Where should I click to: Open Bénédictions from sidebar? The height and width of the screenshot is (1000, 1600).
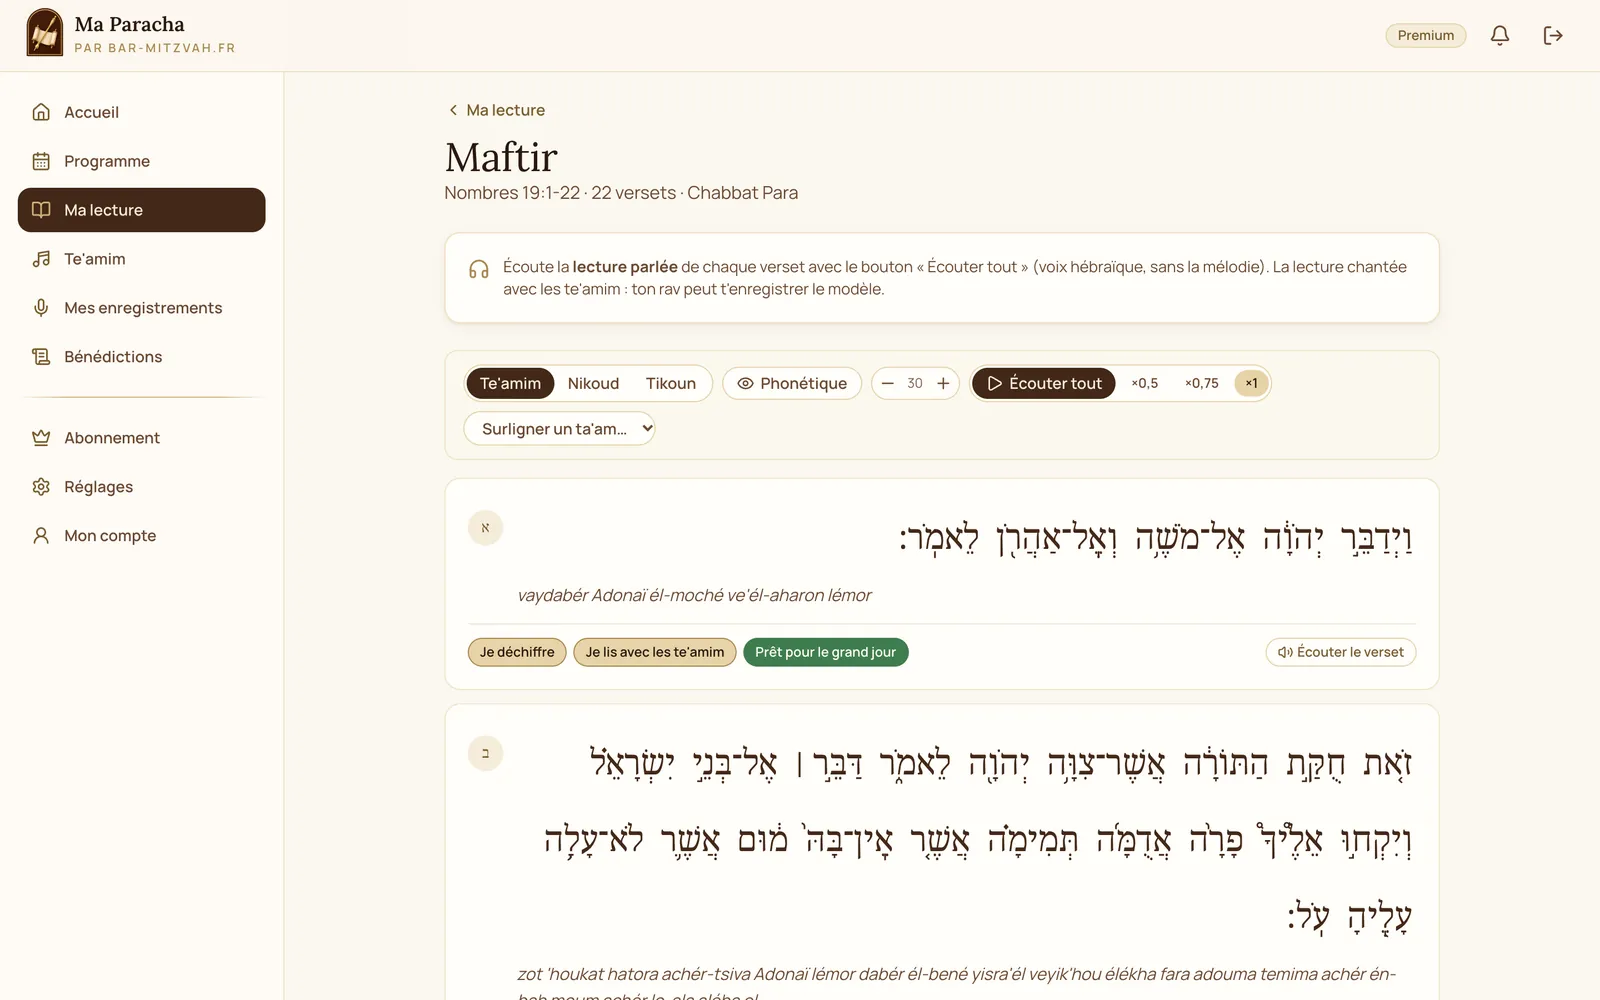[141, 357]
